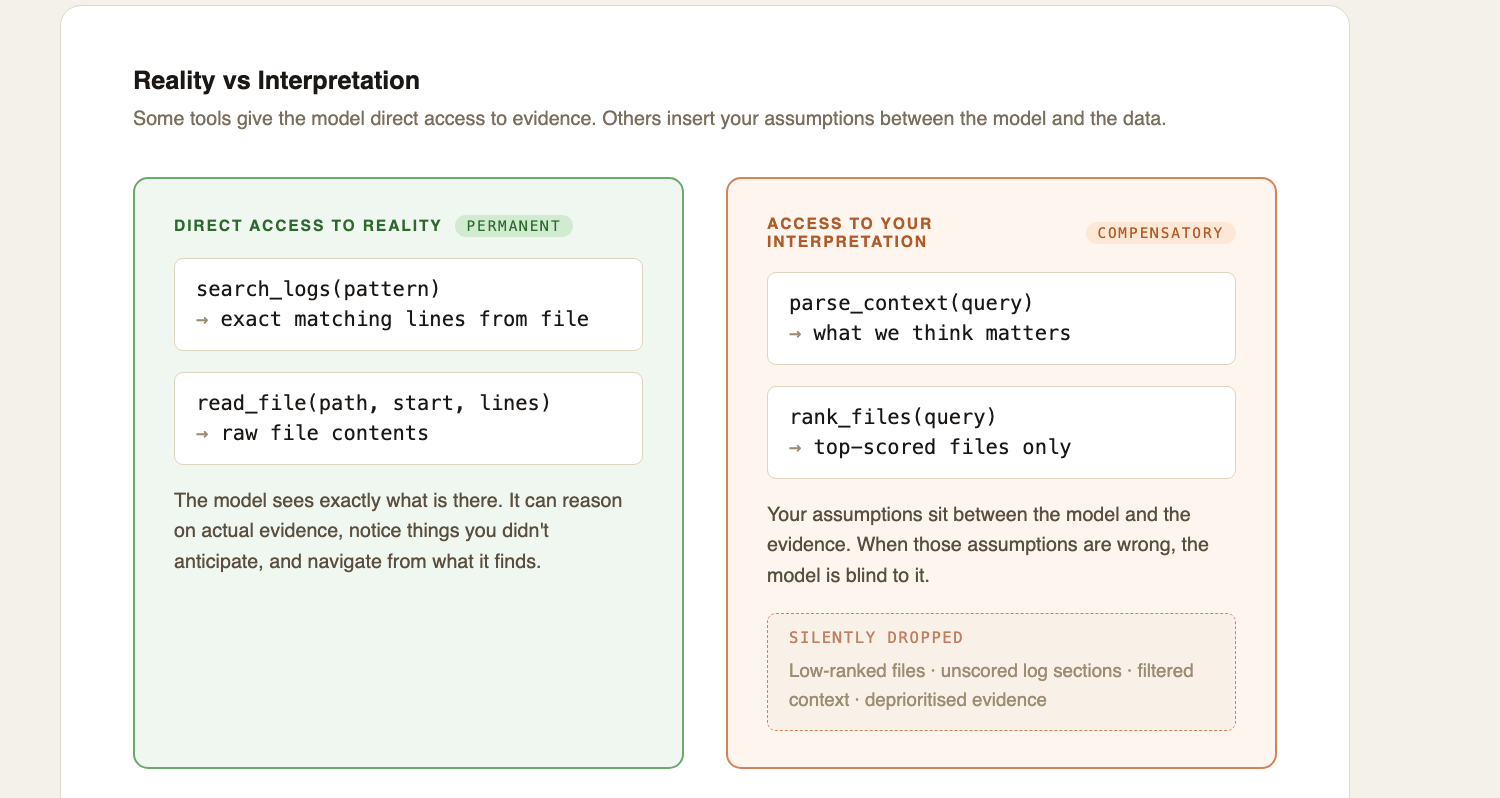Click the 'raw file contents' text

(325, 433)
